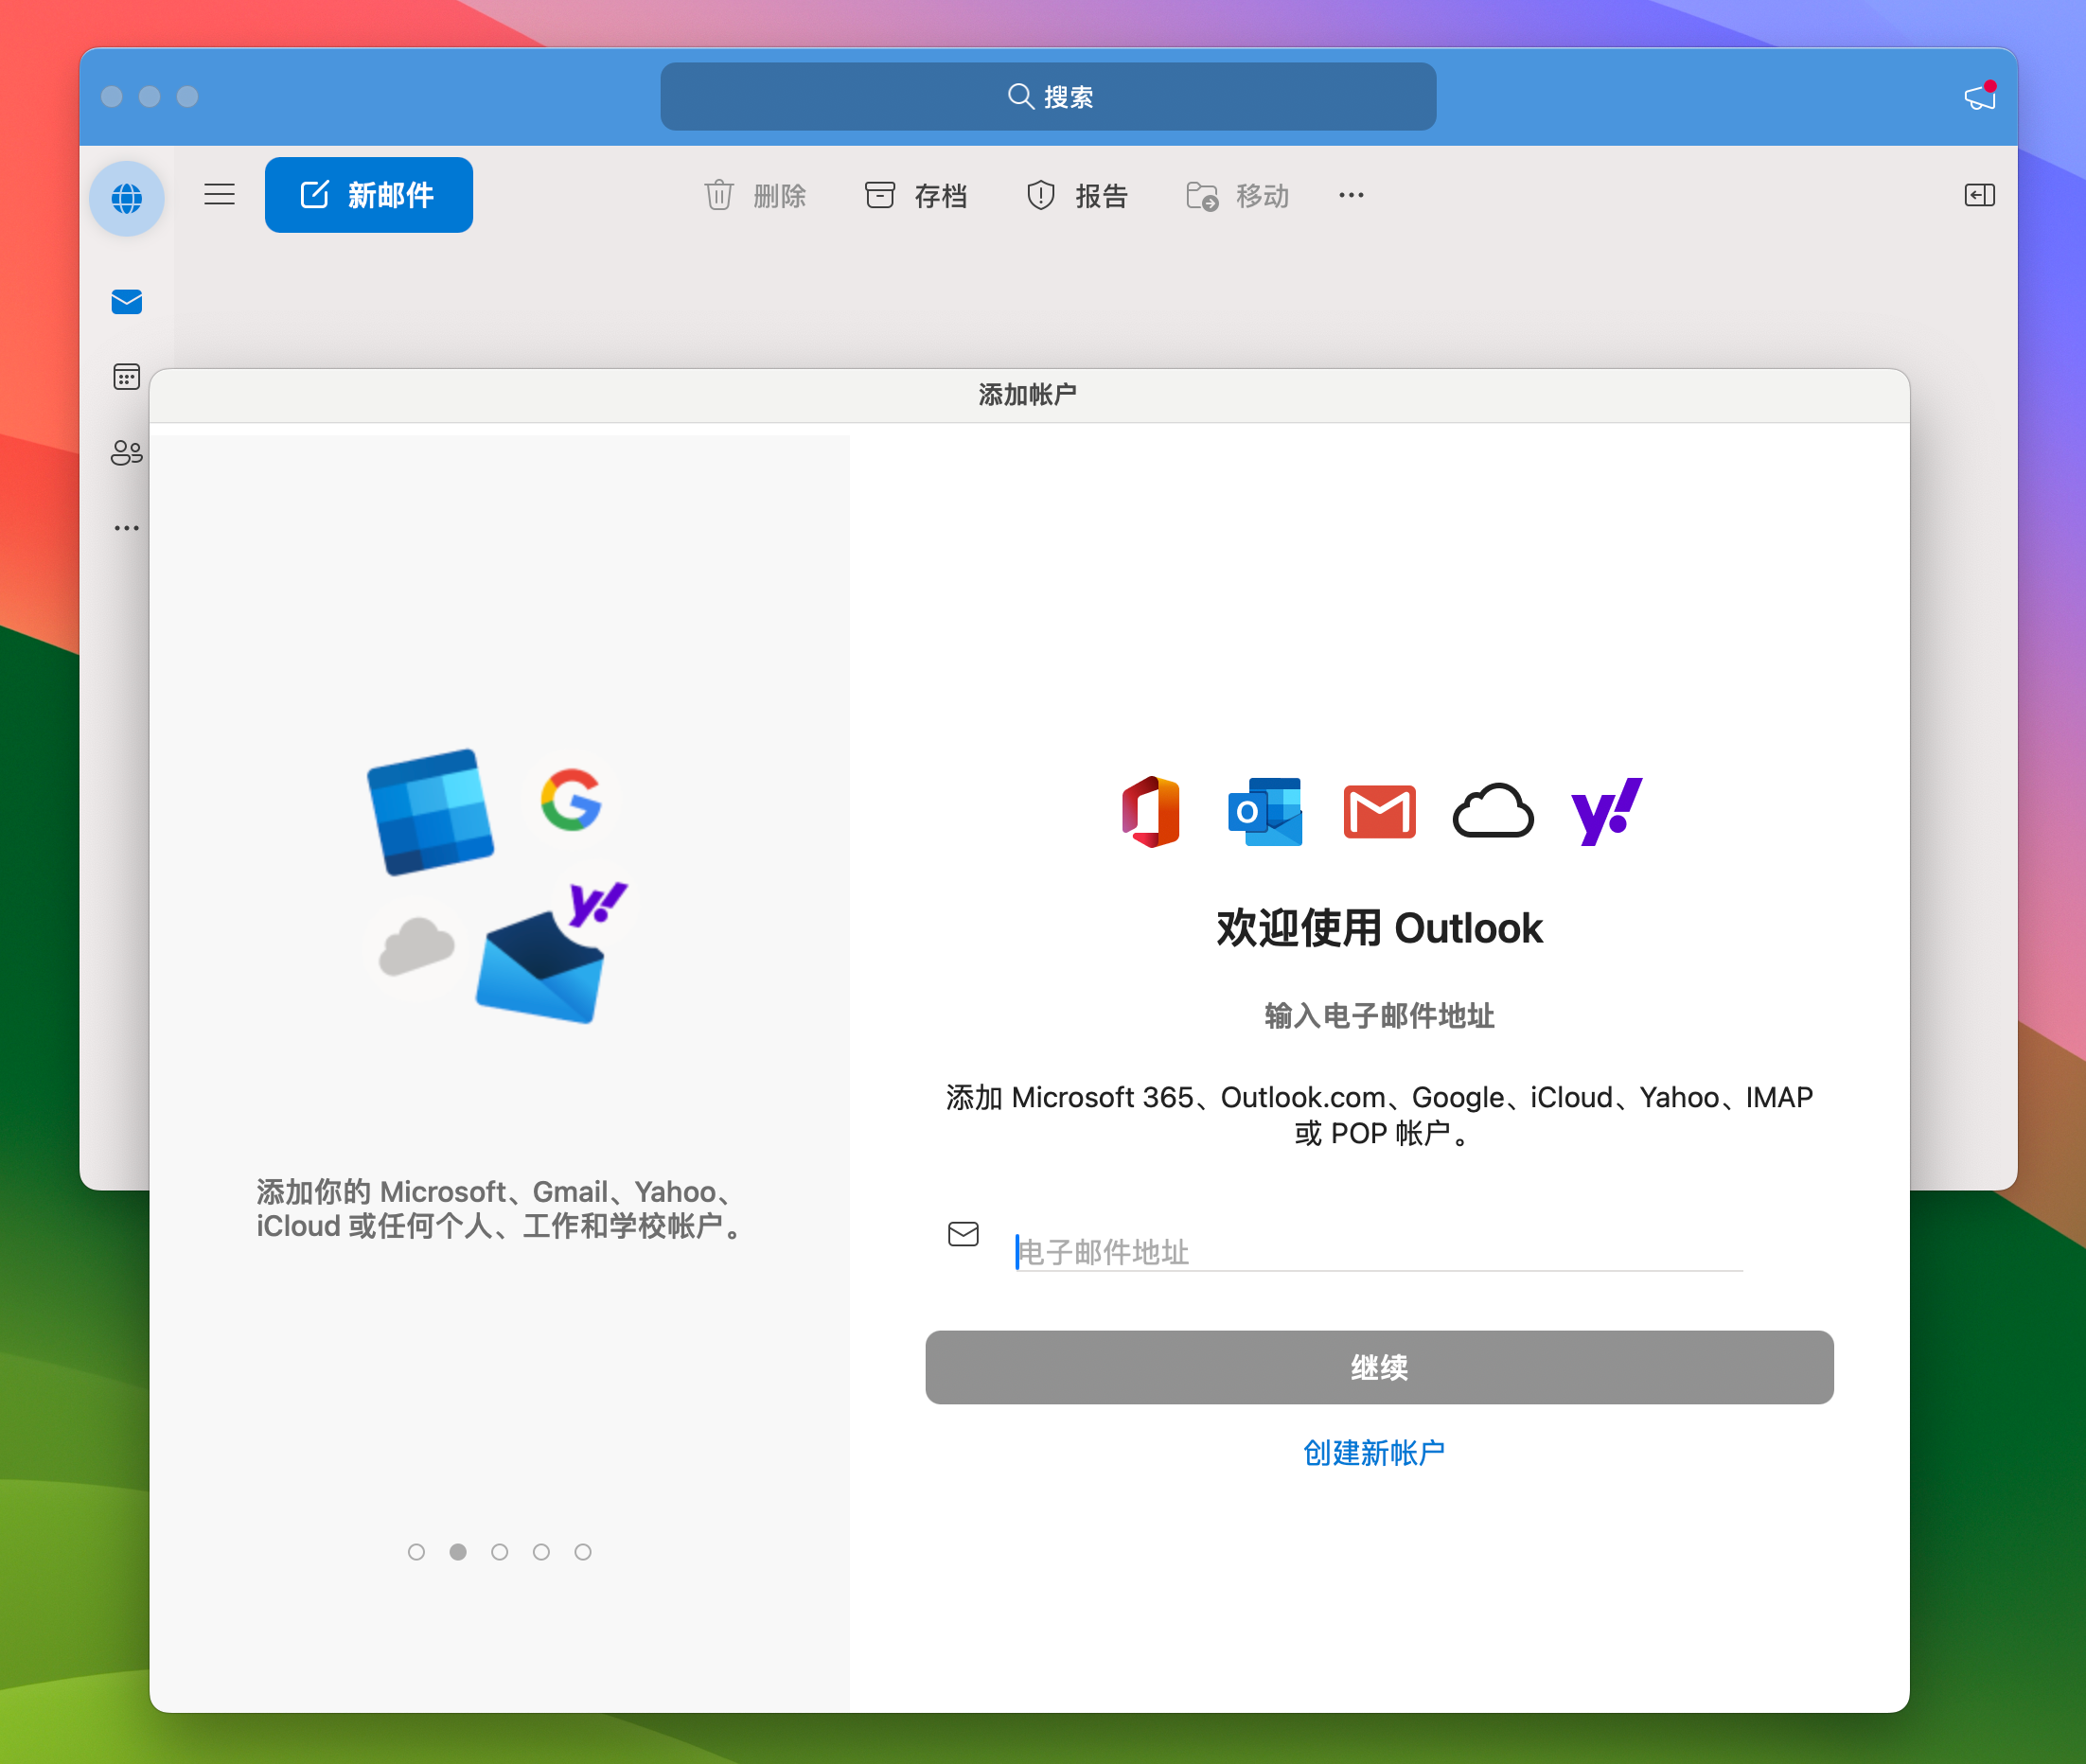Click the Outlook logo icon
Screen dimensions: 2086x1764
pyautogui.click(x=1265, y=811)
